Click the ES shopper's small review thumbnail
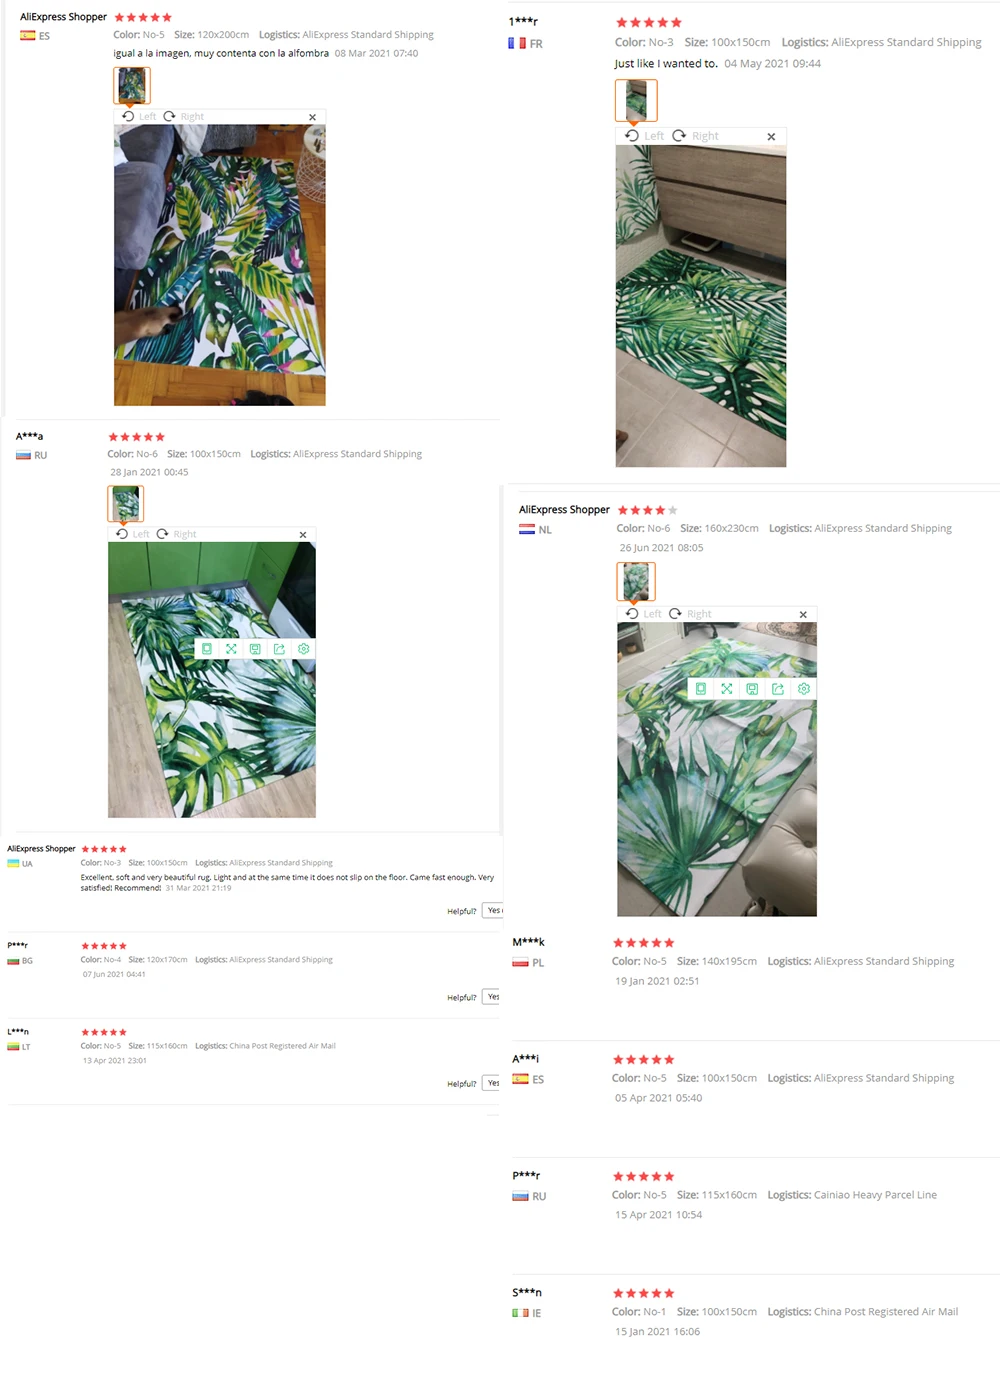The image size is (1000, 1382). (x=132, y=86)
